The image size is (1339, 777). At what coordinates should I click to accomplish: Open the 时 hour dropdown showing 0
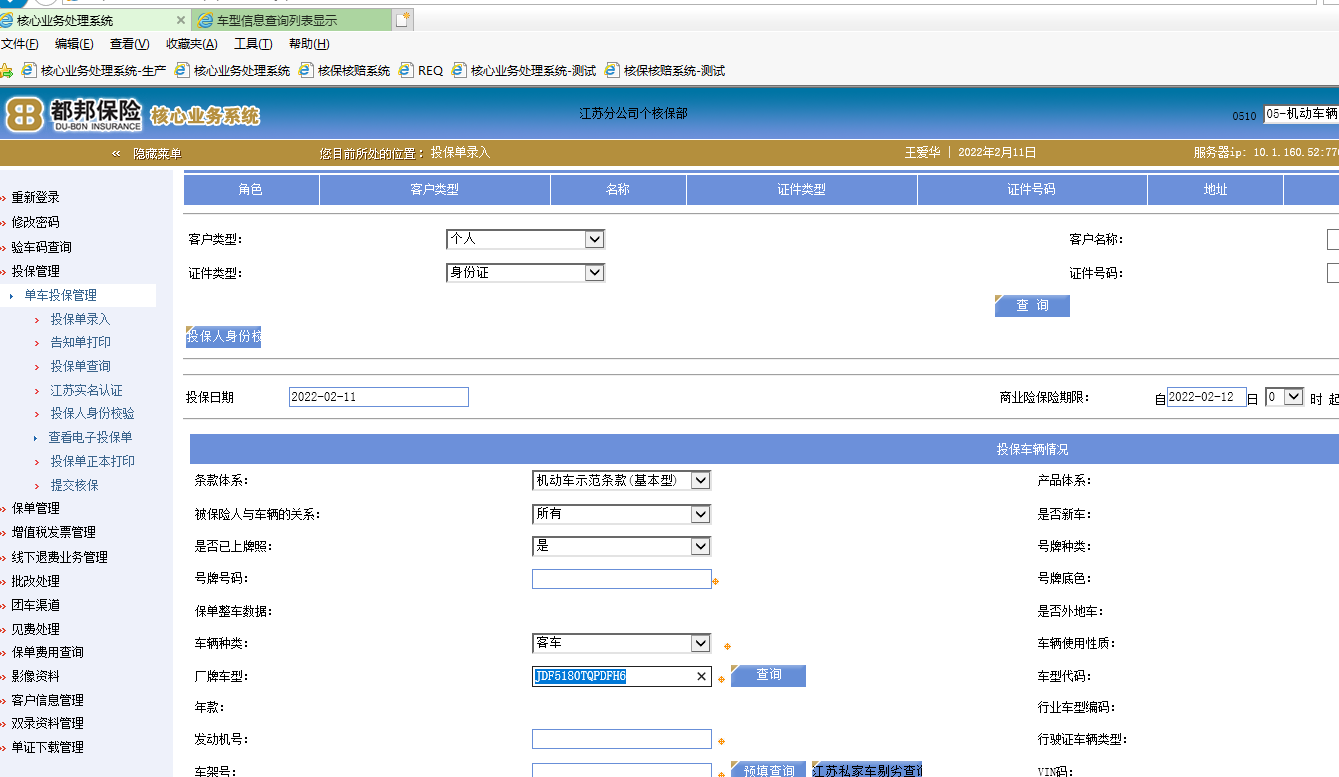pos(1284,396)
